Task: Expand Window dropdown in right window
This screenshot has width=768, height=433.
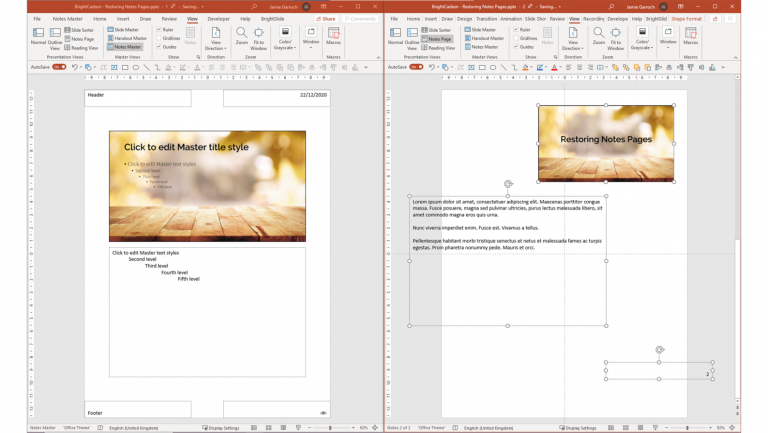Action: tap(668, 38)
